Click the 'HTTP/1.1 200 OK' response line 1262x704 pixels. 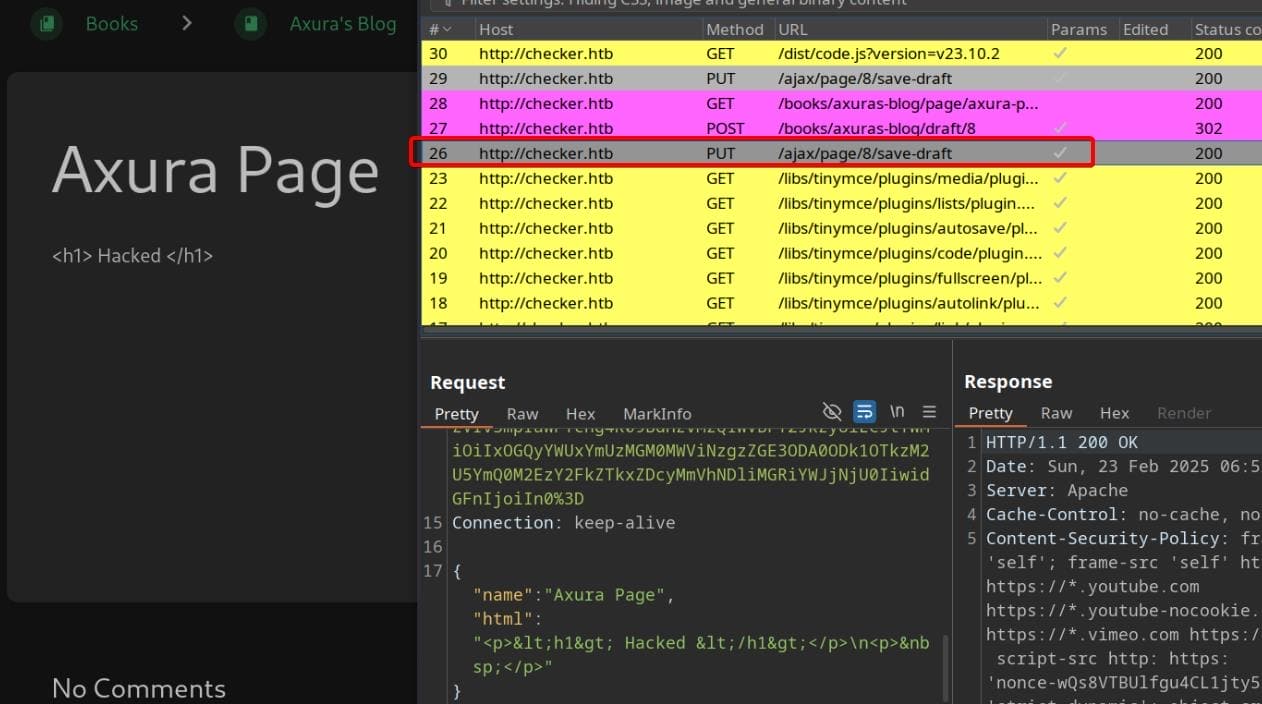(1062, 442)
